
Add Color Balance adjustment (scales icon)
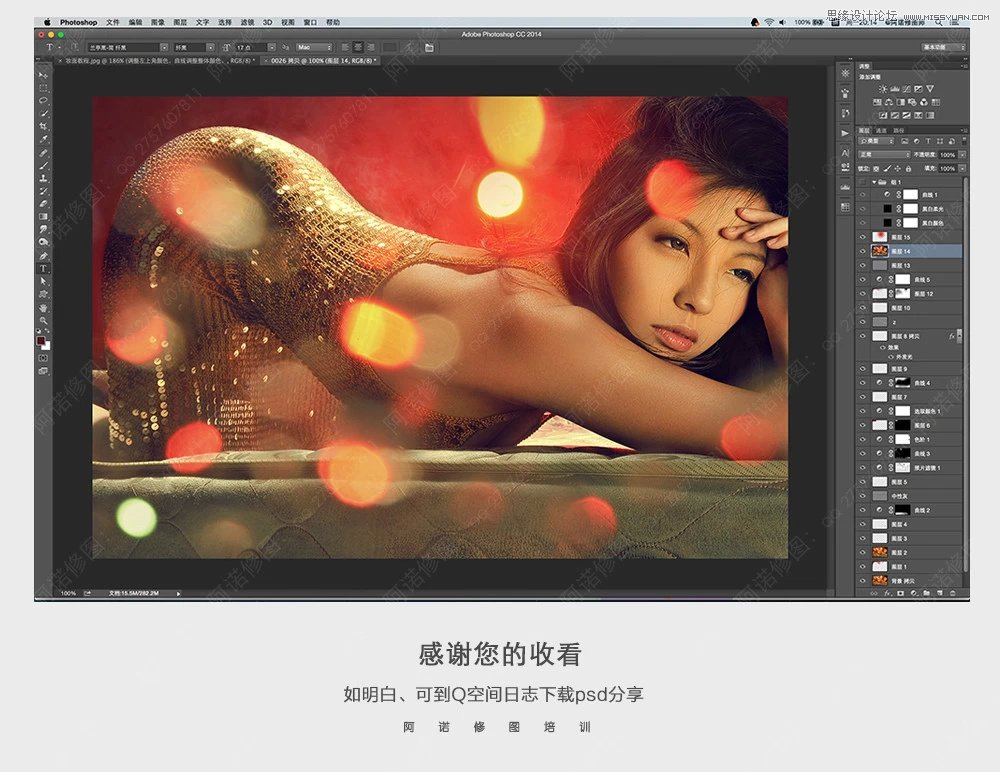coord(888,102)
